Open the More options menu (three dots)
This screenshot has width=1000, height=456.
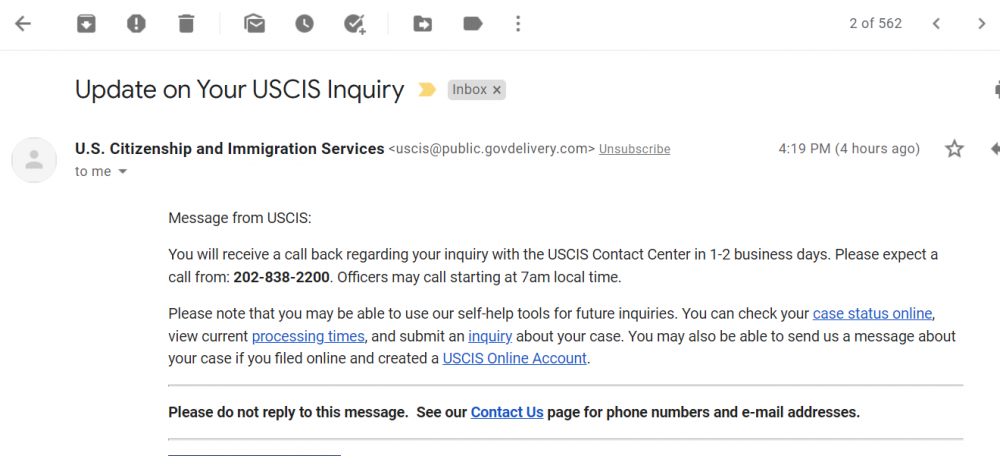coord(518,24)
